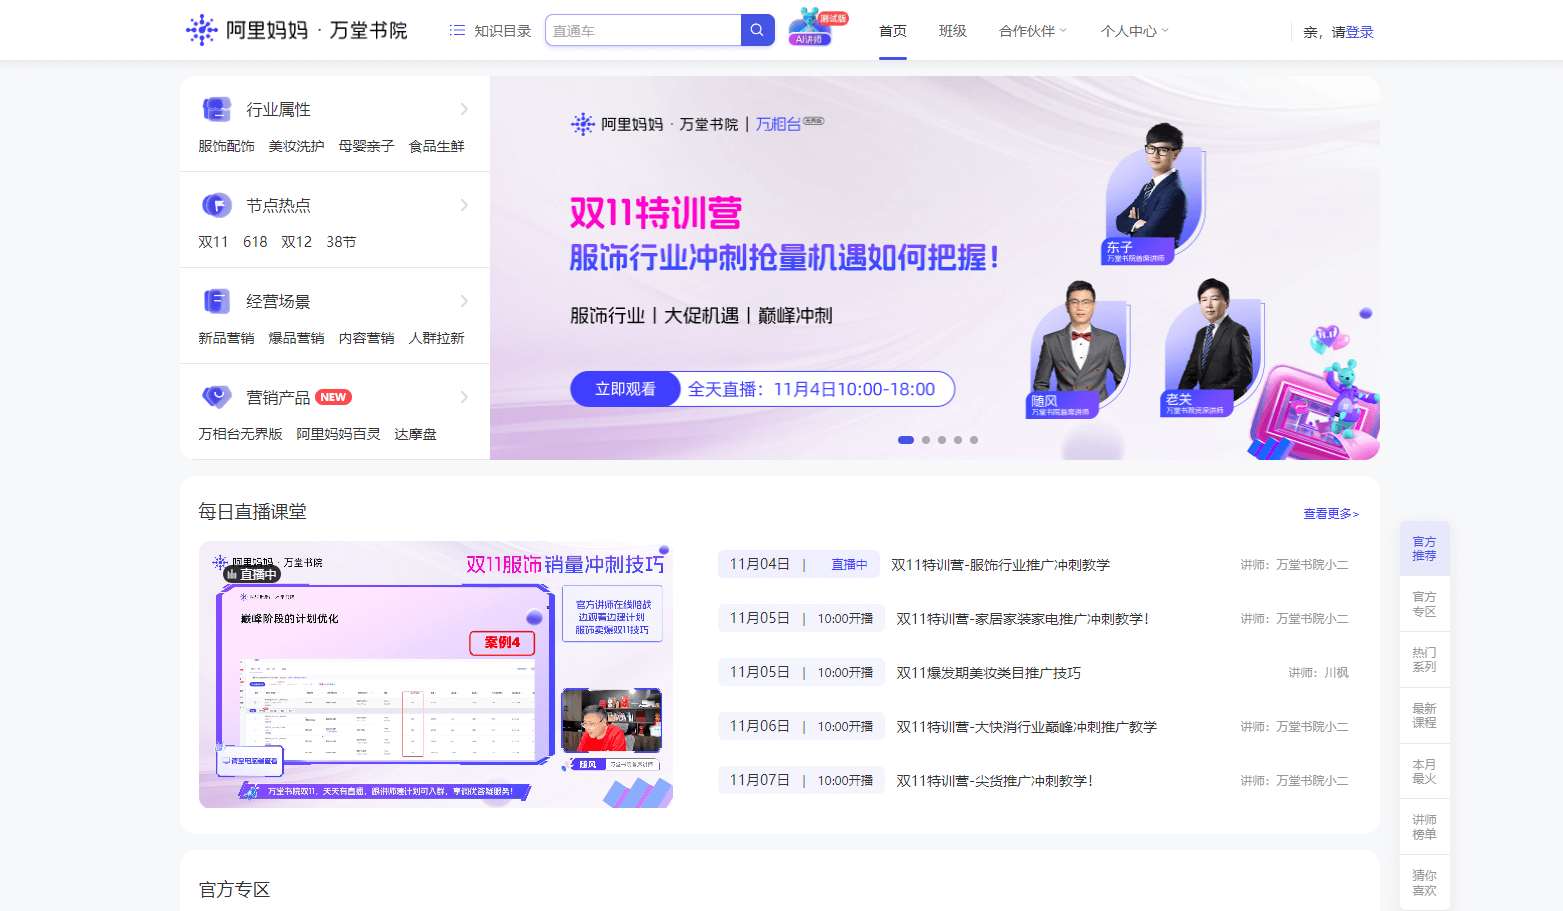Image resolution: width=1563 pixels, height=911 pixels.
Task: Expand the 行业属性 arrow
Action: point(464,109)
